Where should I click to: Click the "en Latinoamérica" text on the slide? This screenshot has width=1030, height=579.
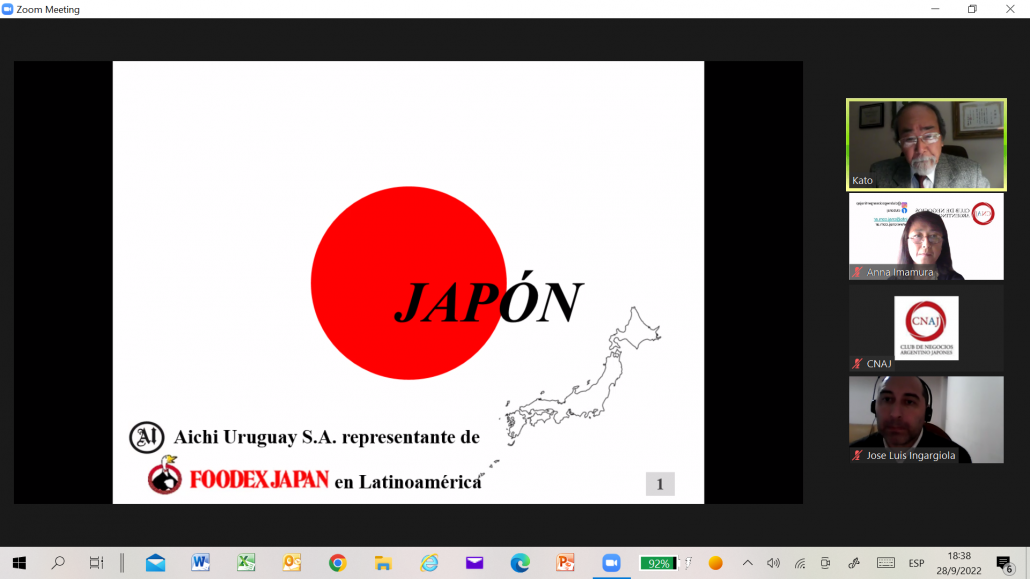click(x=408, y=482)
